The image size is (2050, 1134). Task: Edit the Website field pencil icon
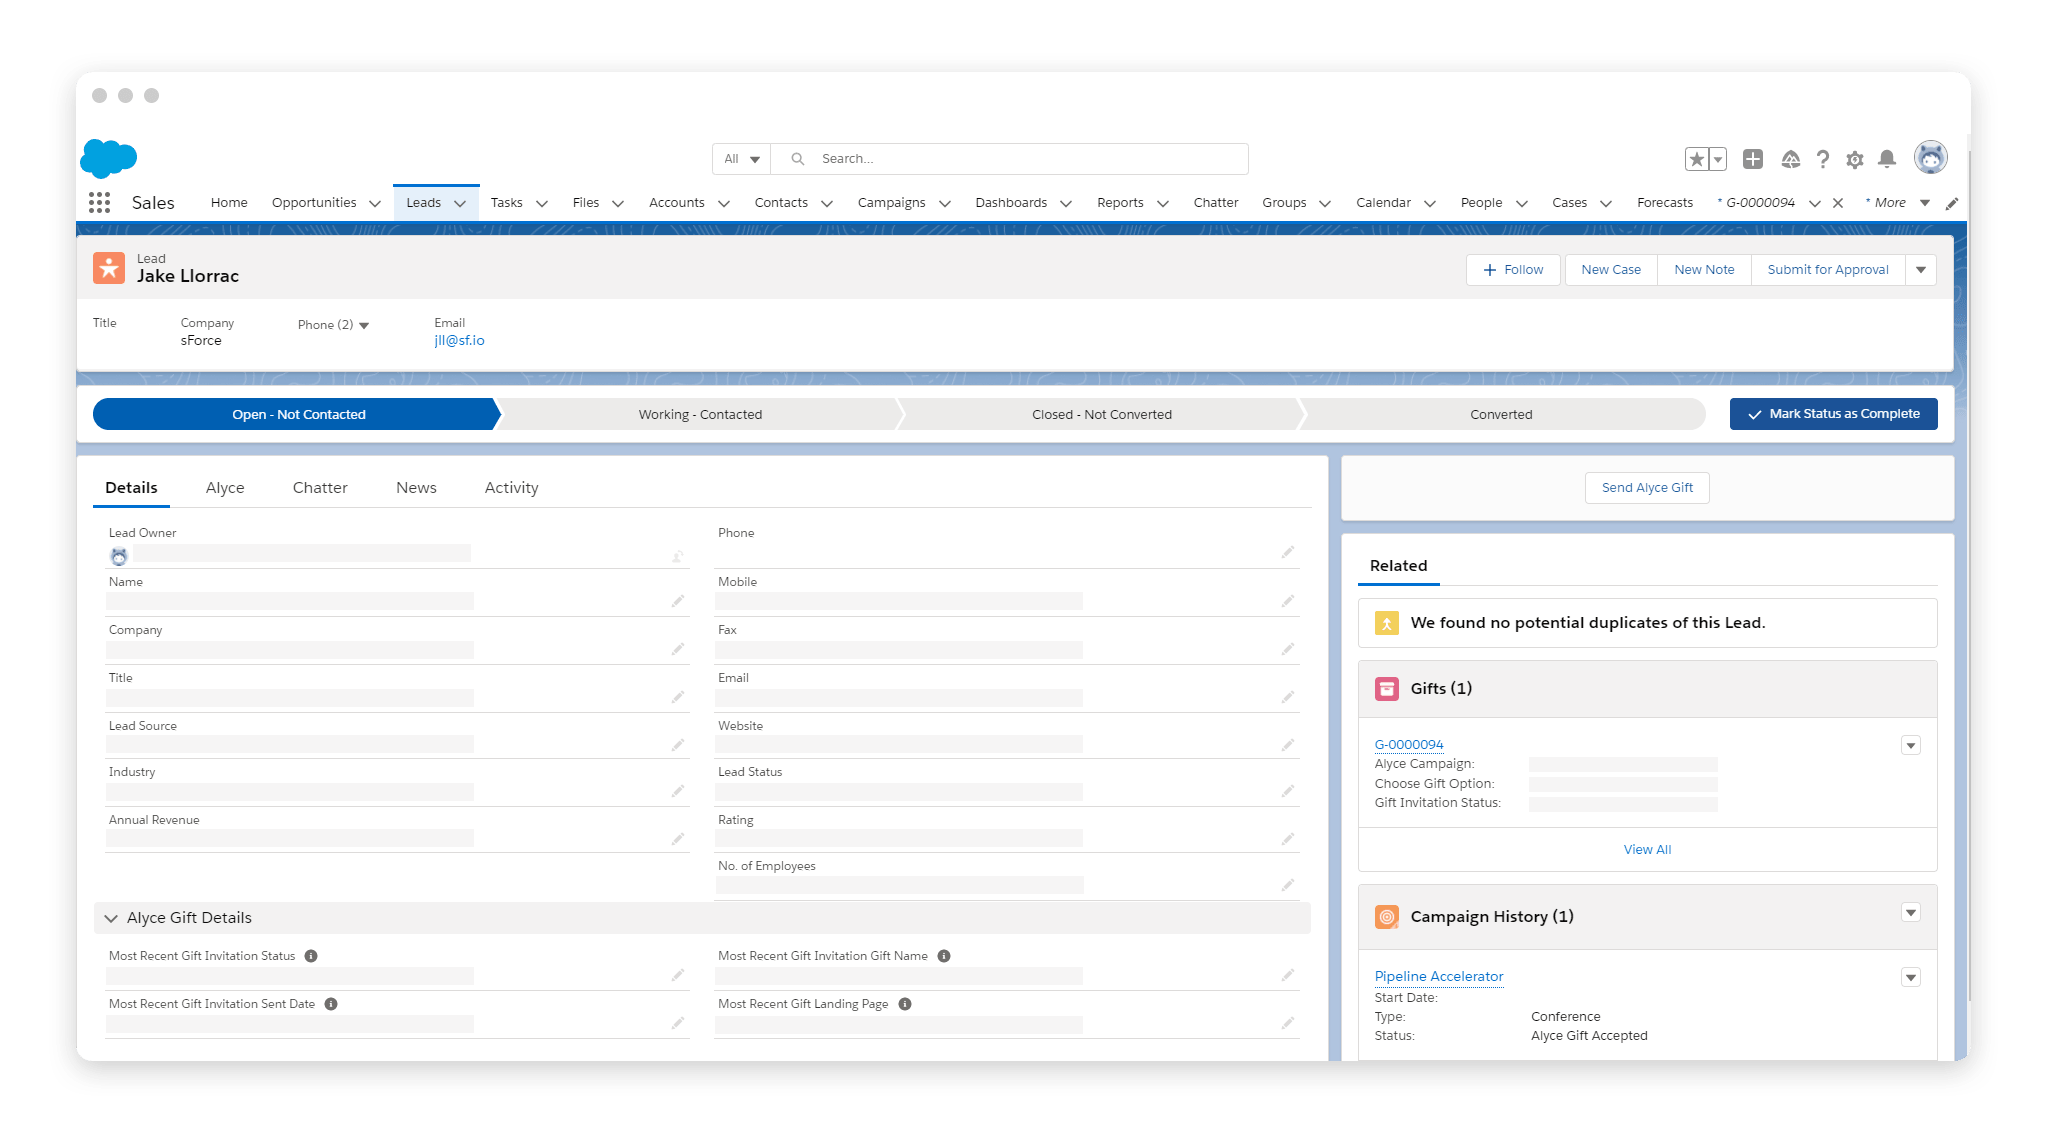(x=1288, y=745)
